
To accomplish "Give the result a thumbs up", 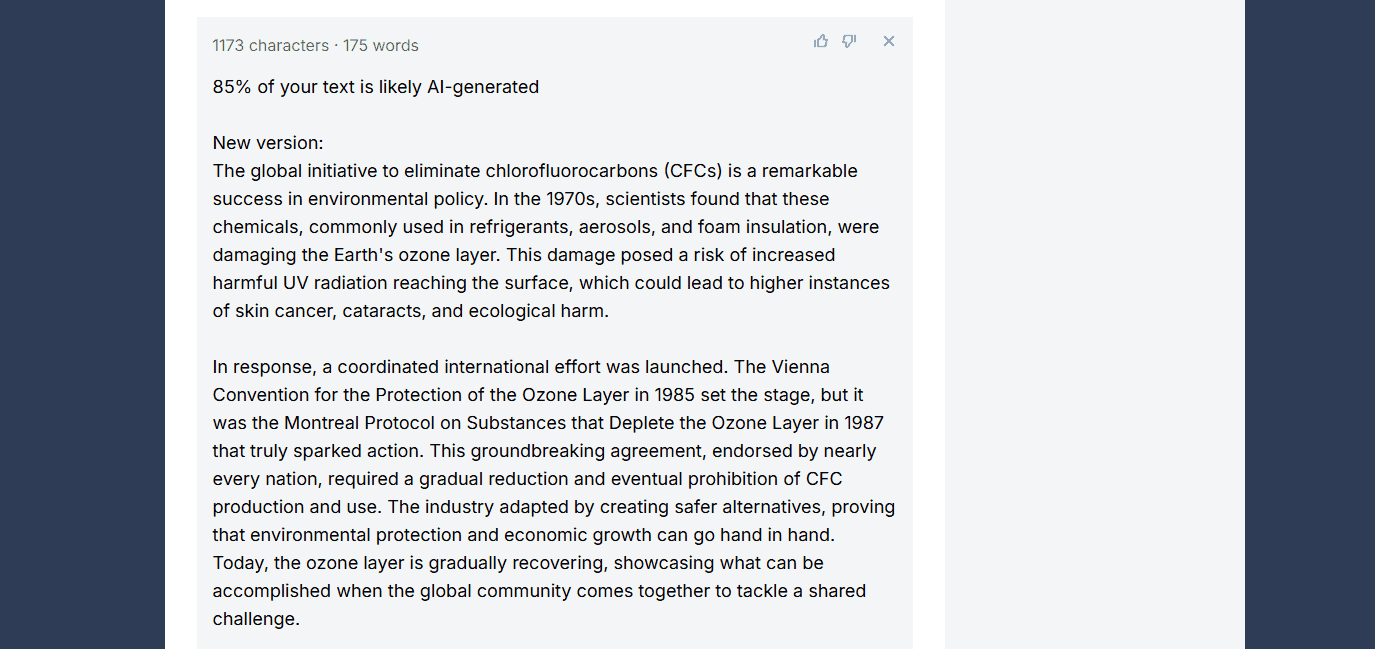I will [821, 41].
